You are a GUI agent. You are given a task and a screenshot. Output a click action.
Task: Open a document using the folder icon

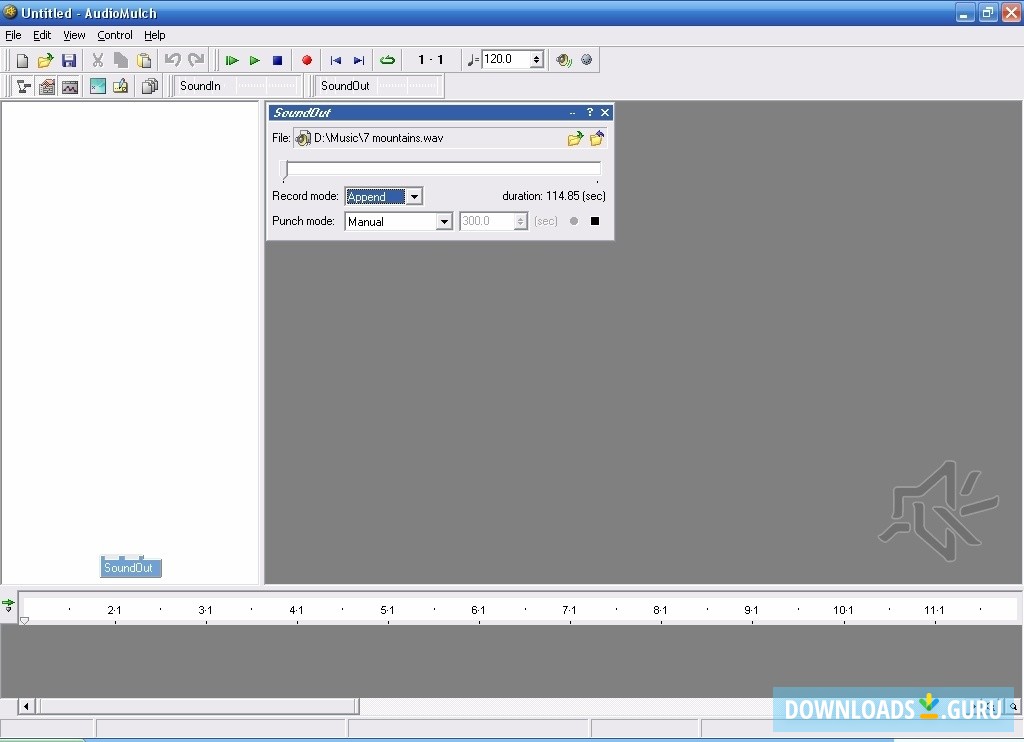click(45, 61)
